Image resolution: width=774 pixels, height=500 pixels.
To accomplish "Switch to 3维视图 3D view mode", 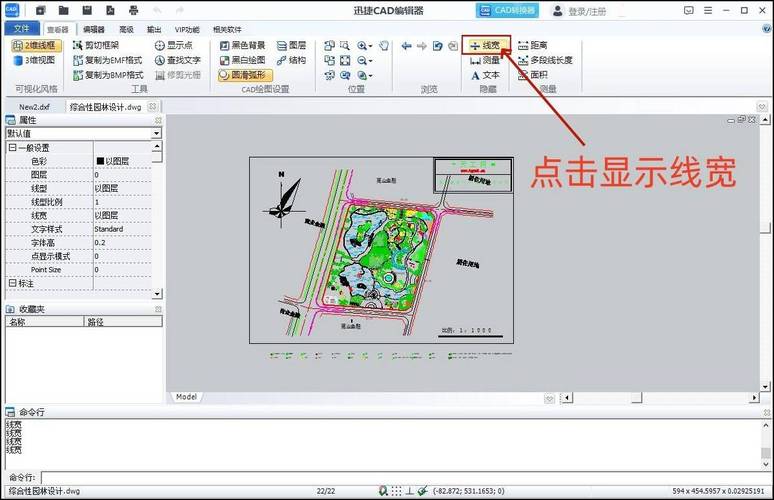I will click(x=34, y=60).
